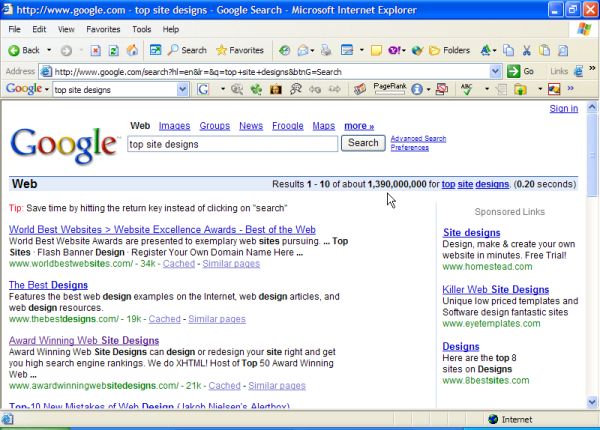Image resolution: width=600 pixels, height=430 pixels.
Task: Click the yellow AutoFill icon
Action: [520, 90]
